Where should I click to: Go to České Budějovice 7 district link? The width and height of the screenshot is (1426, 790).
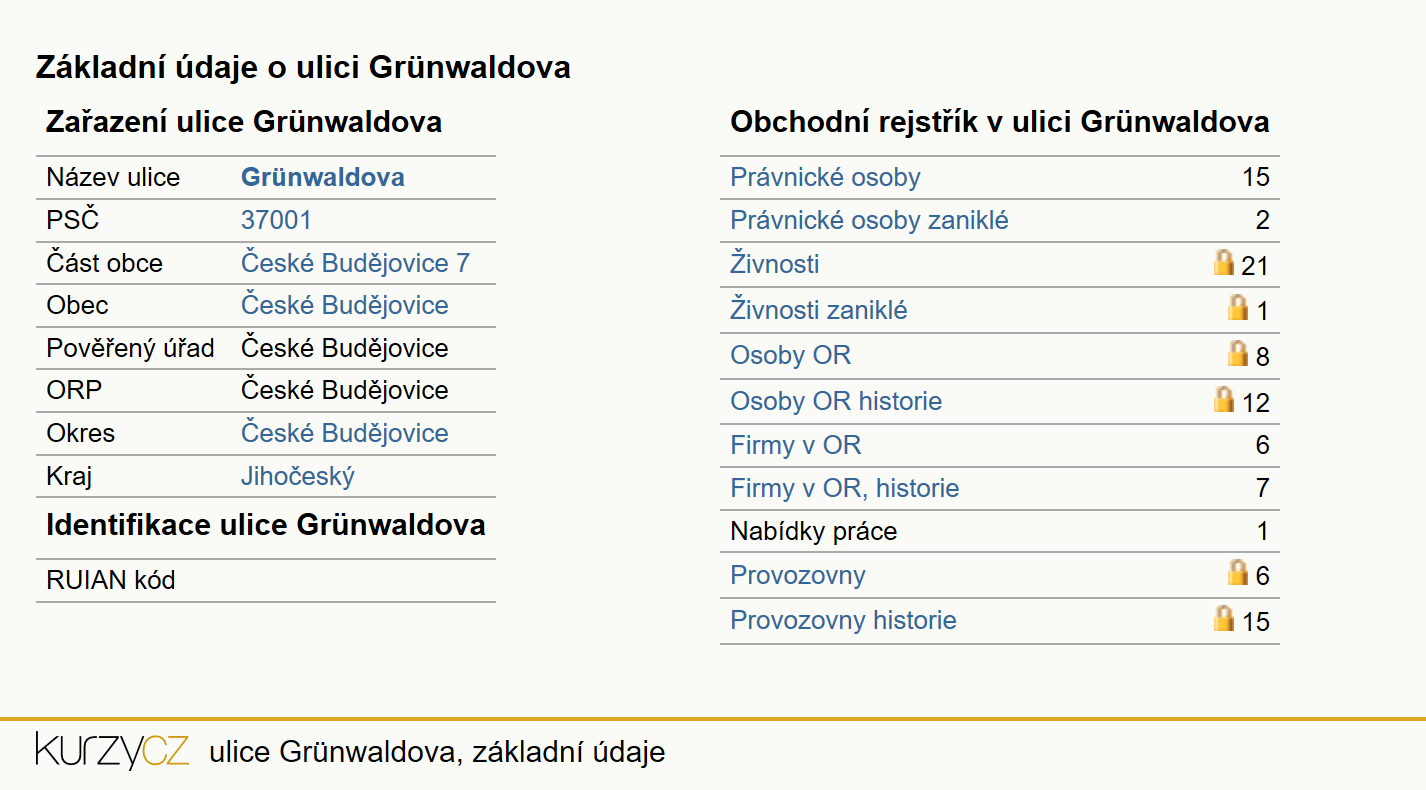coord(355,263)
